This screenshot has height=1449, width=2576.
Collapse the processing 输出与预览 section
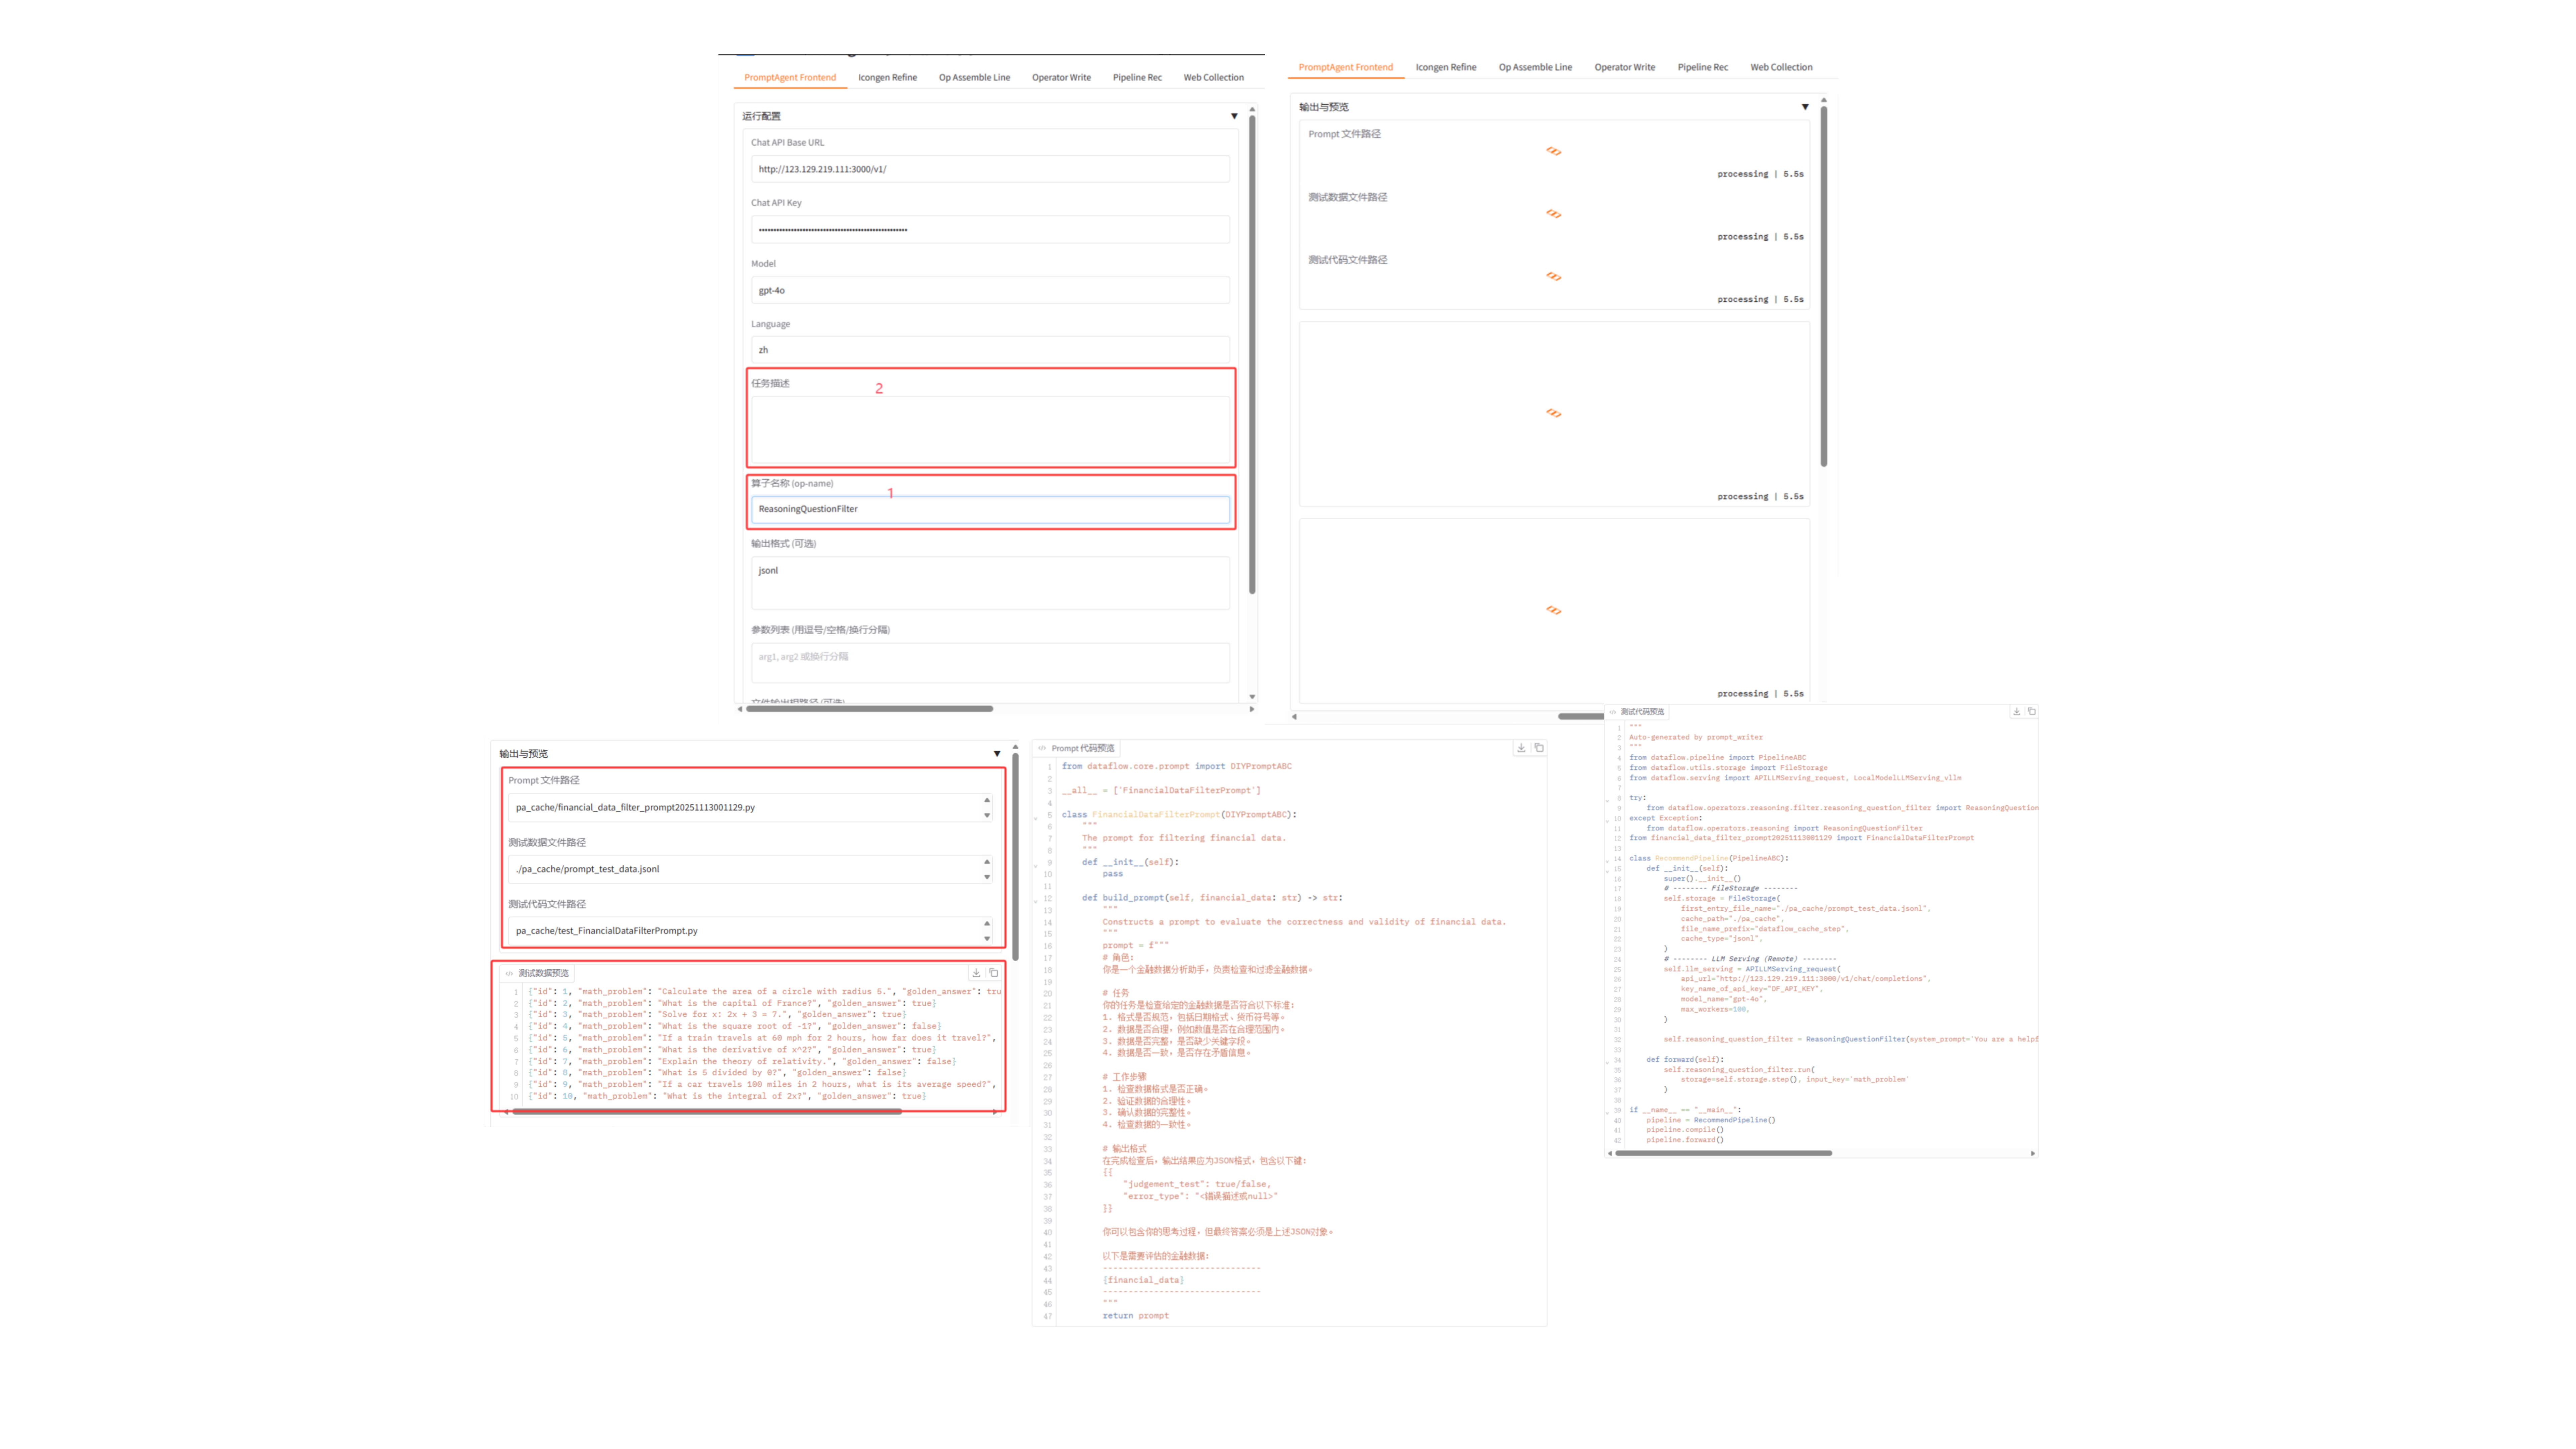(x=1805, y=107)
